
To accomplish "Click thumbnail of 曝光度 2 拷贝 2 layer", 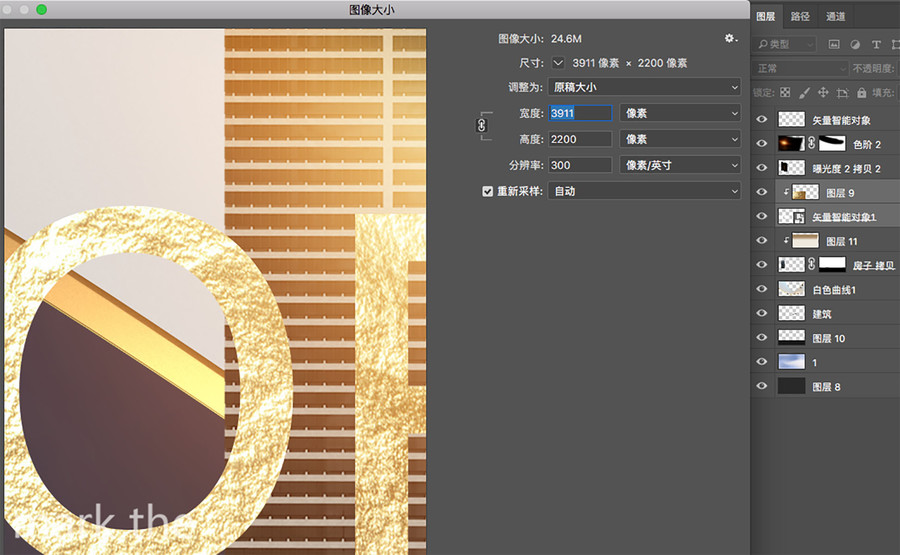I will [x=792, y=168].
